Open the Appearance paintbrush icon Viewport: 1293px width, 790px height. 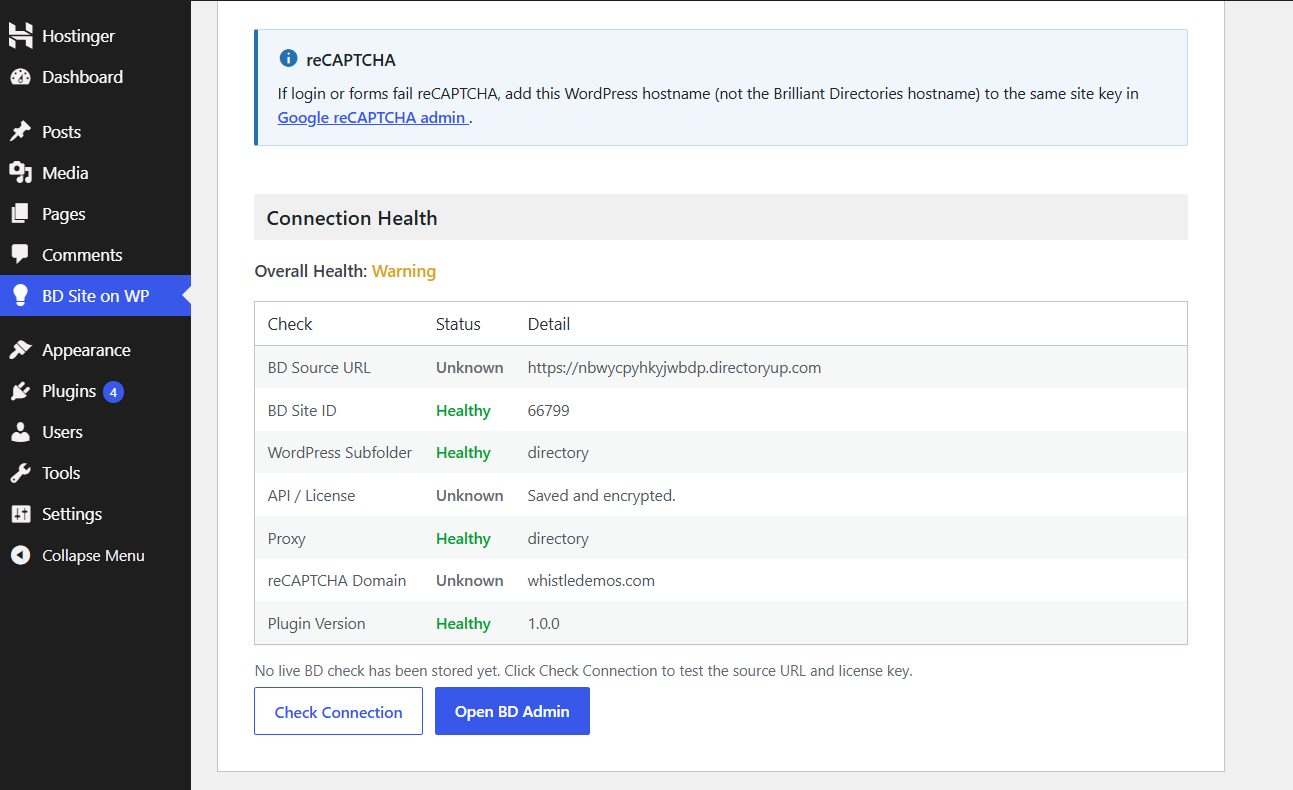tap(20, 350)
